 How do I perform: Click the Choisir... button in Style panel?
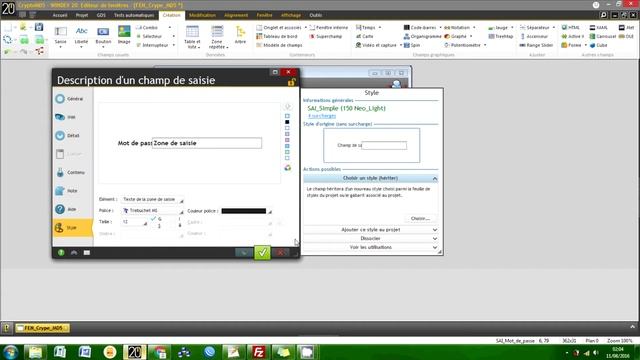coord(420,219)
